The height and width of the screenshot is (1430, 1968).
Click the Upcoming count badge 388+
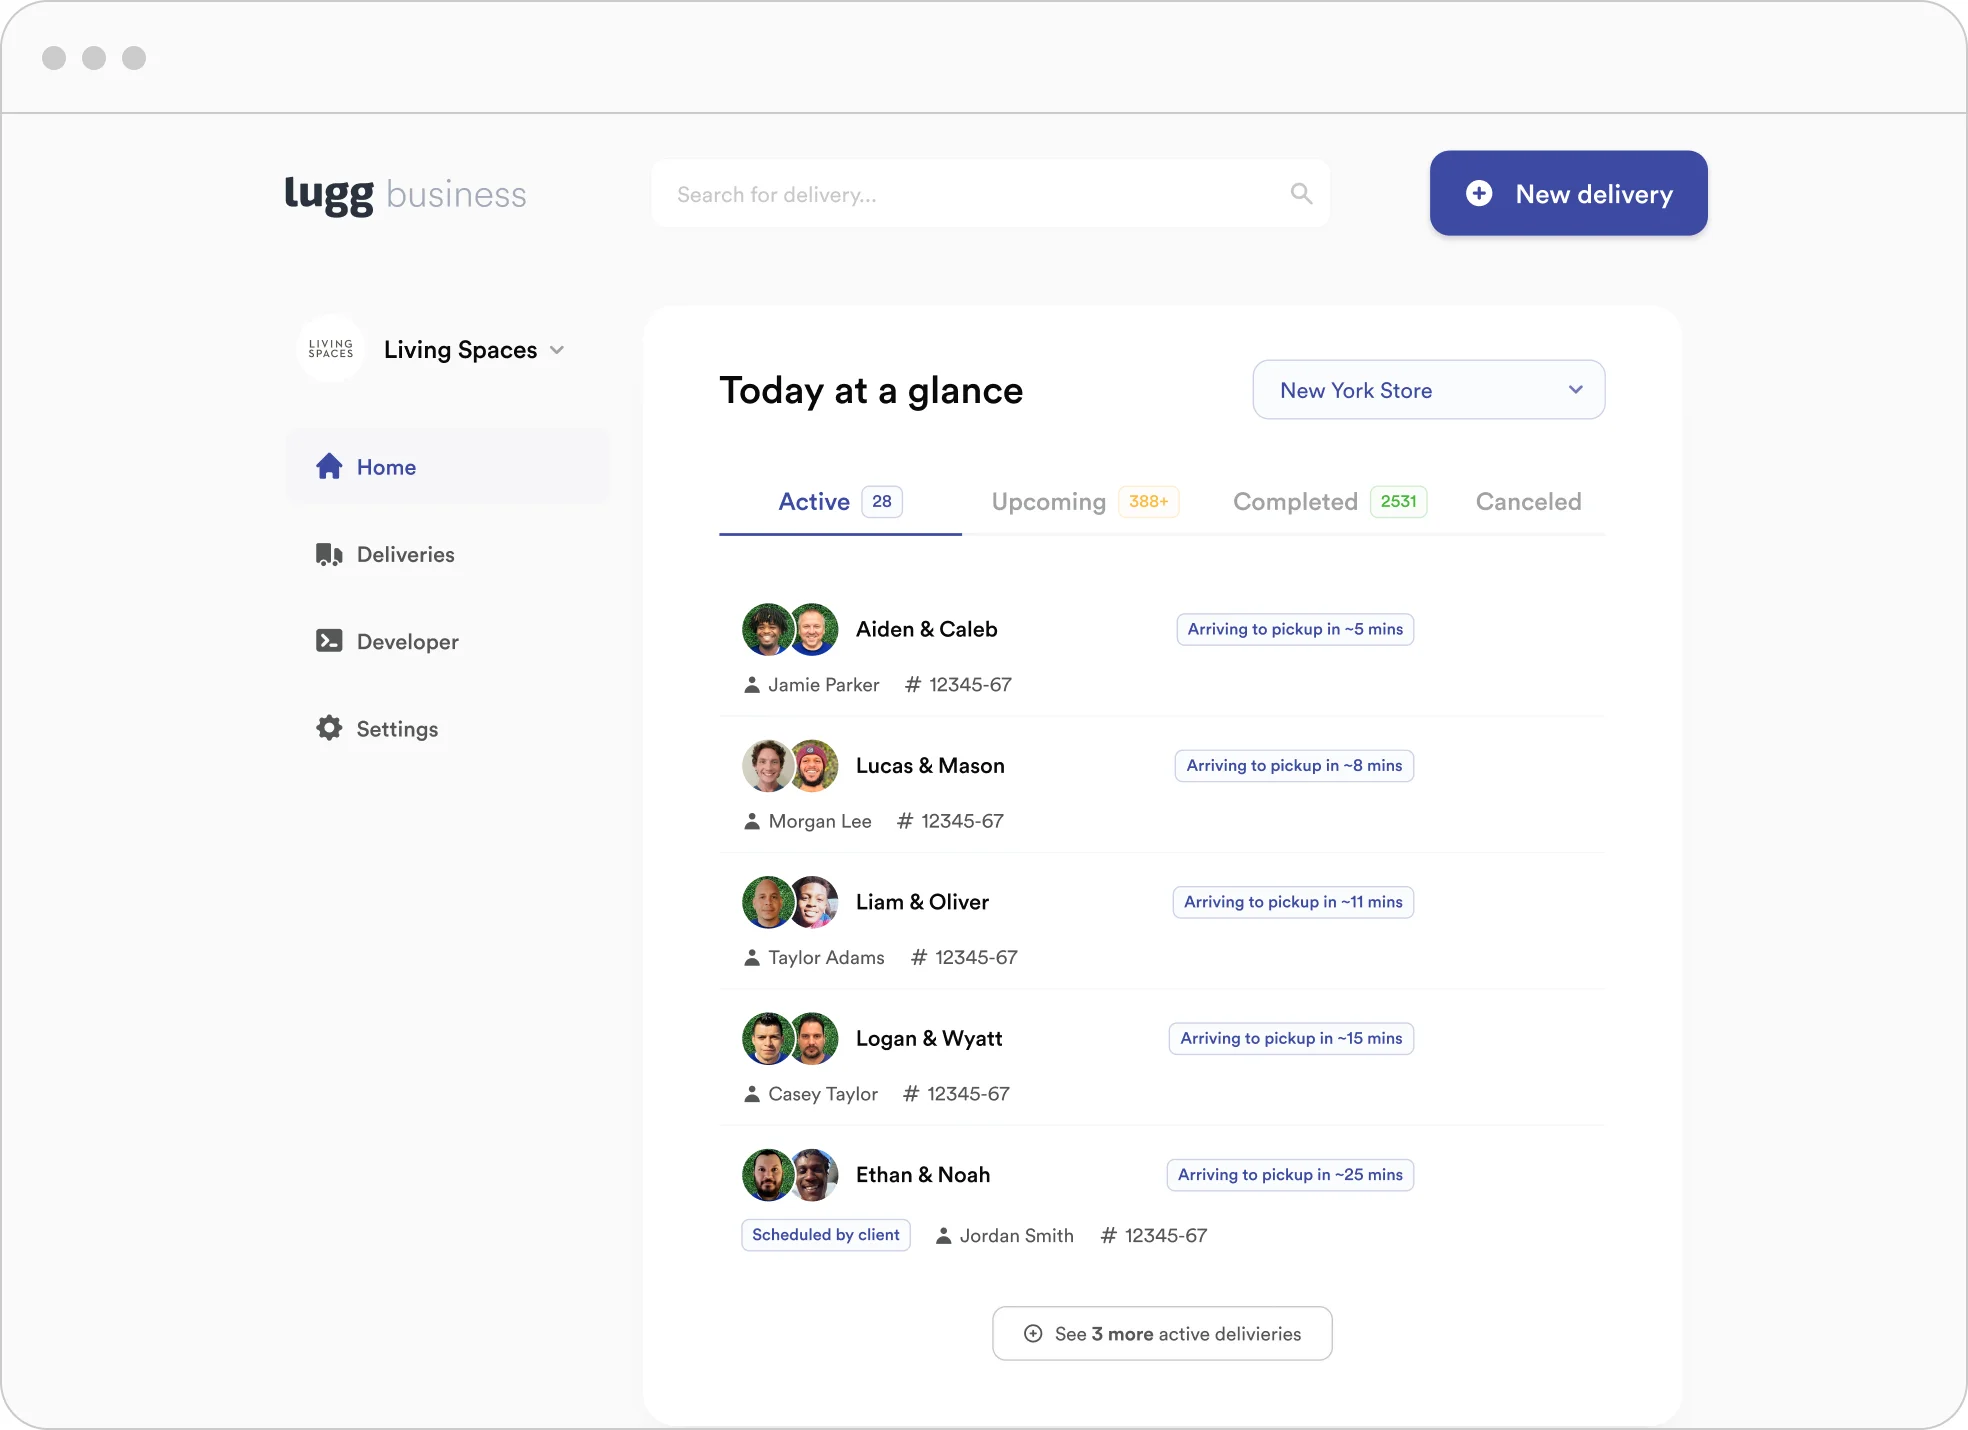[x=1149, y=502]
